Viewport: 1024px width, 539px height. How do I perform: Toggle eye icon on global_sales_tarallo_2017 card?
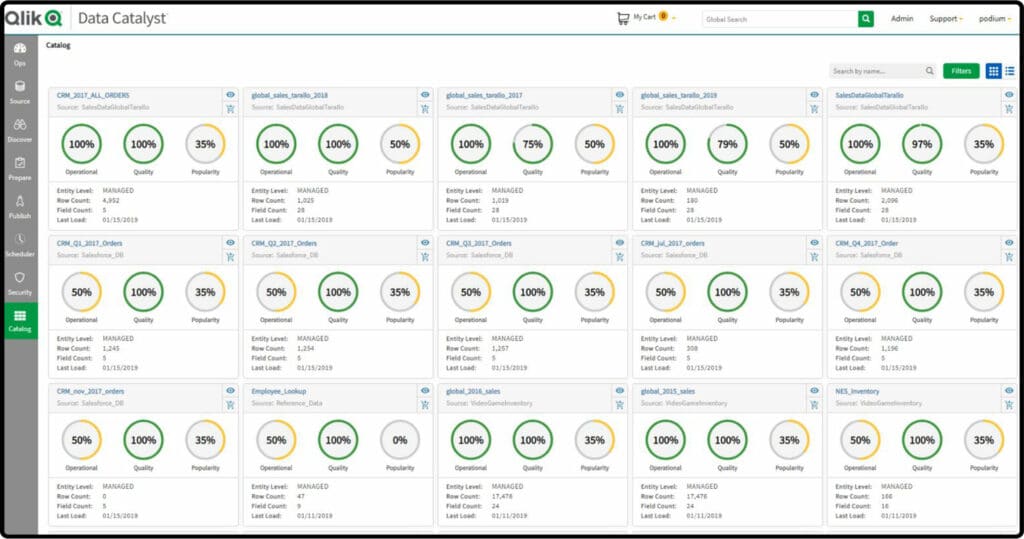click(x=620, y=95)
